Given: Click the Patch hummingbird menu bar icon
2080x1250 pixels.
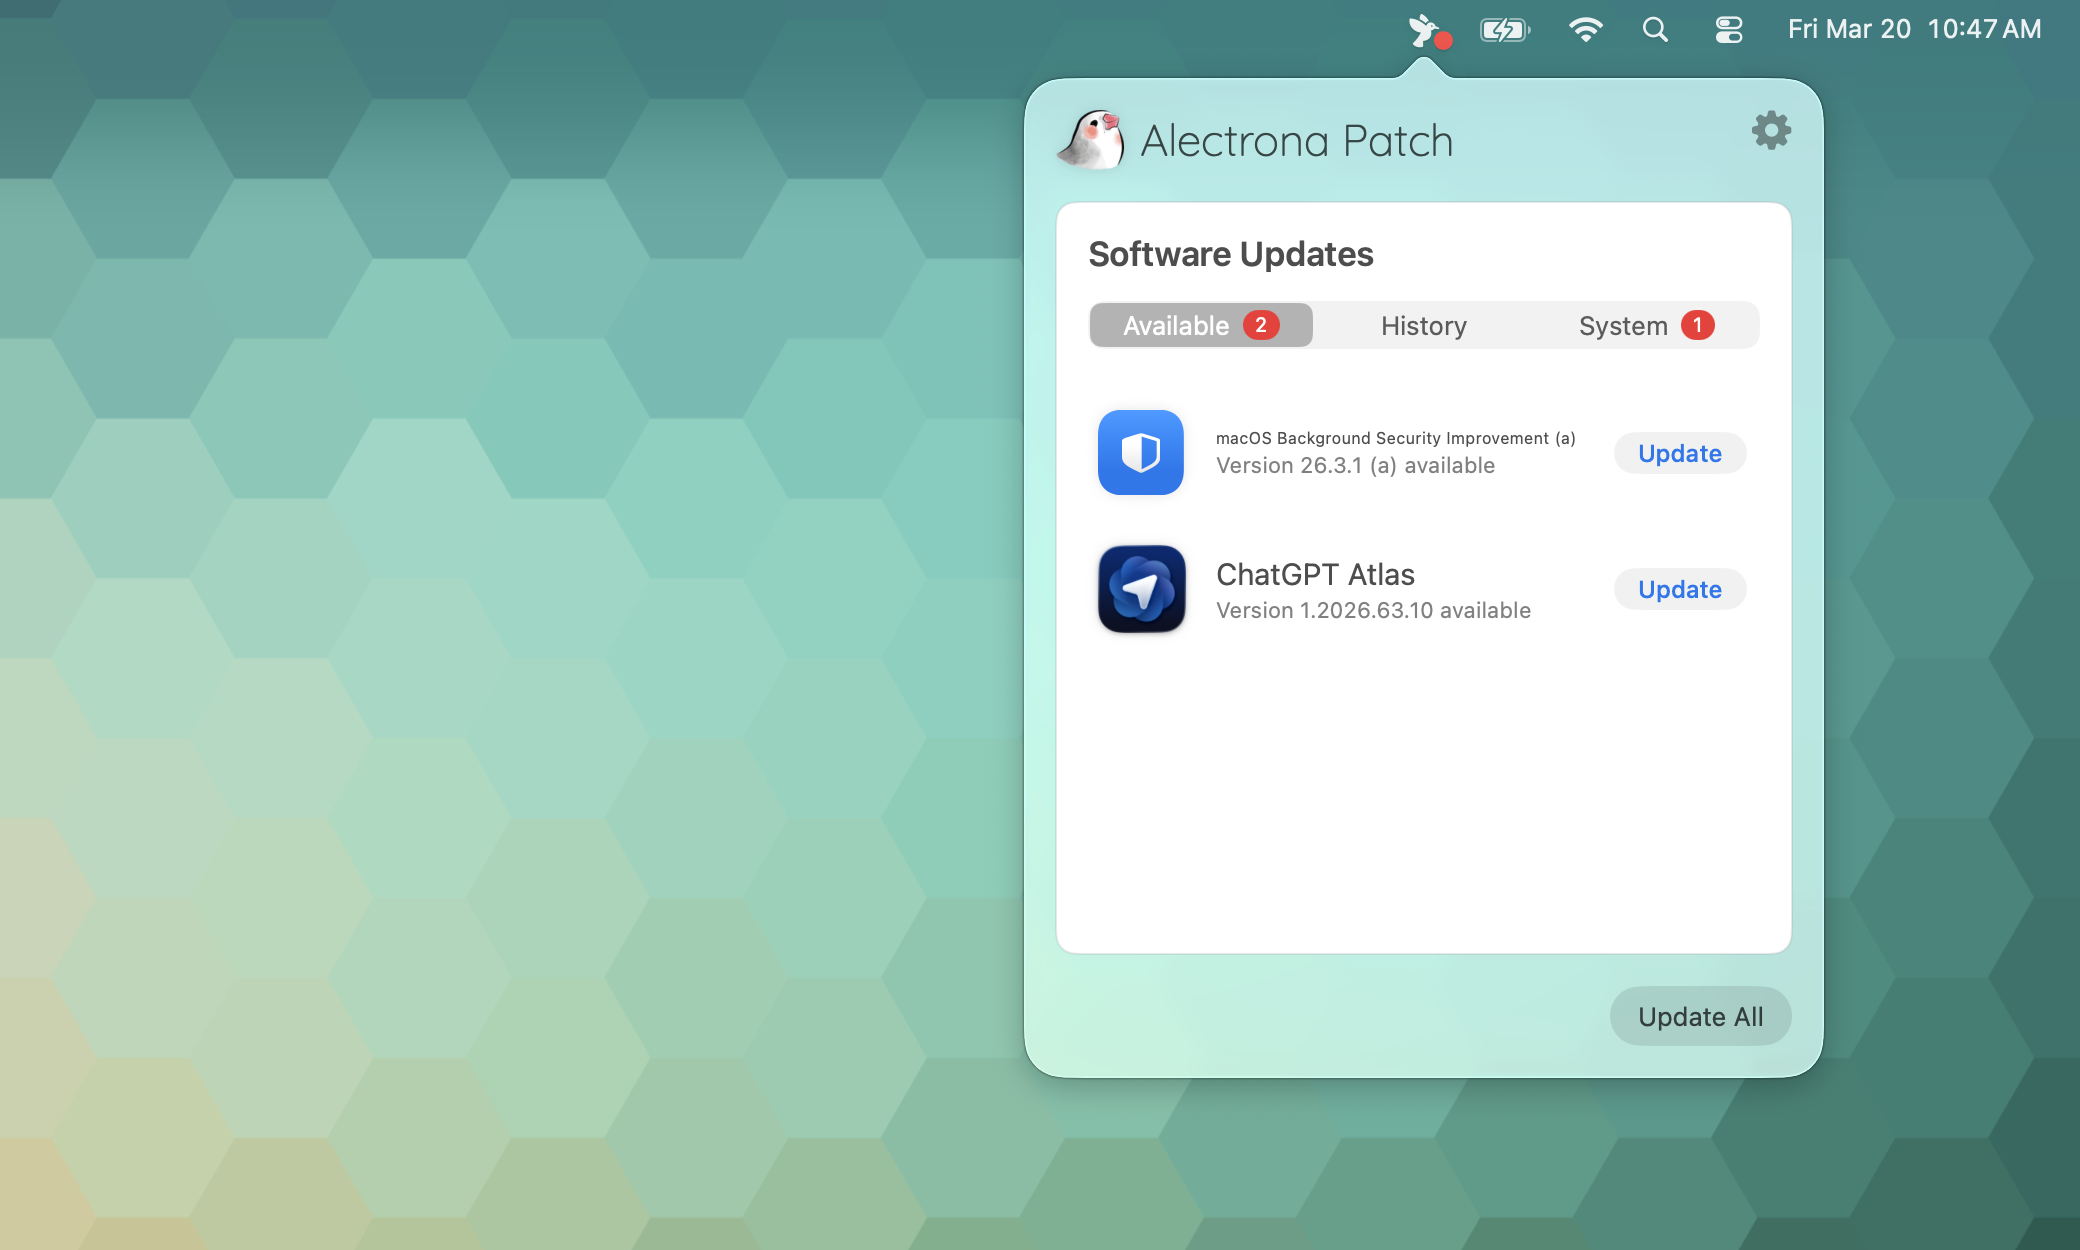Looking at the screenshot, I should coord(1428,30).
